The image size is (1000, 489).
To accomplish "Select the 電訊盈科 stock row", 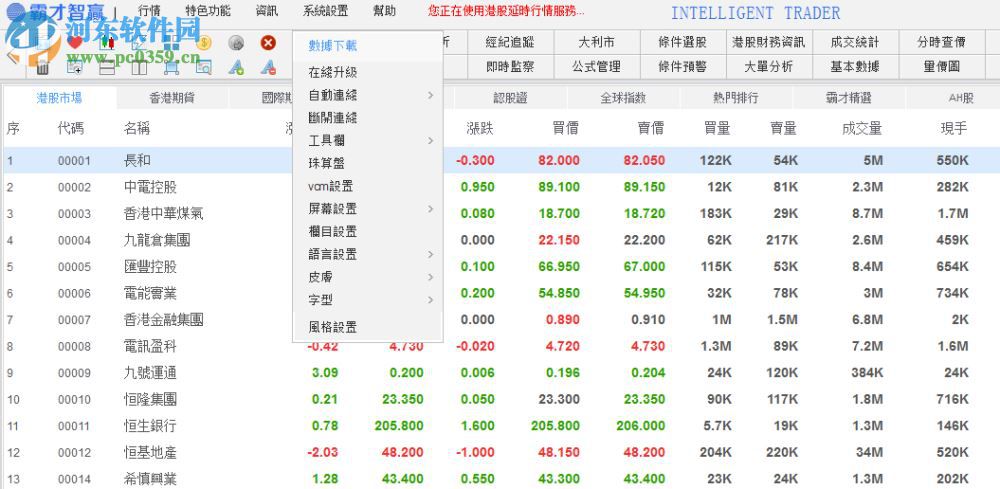I will [x=500, y=346].
